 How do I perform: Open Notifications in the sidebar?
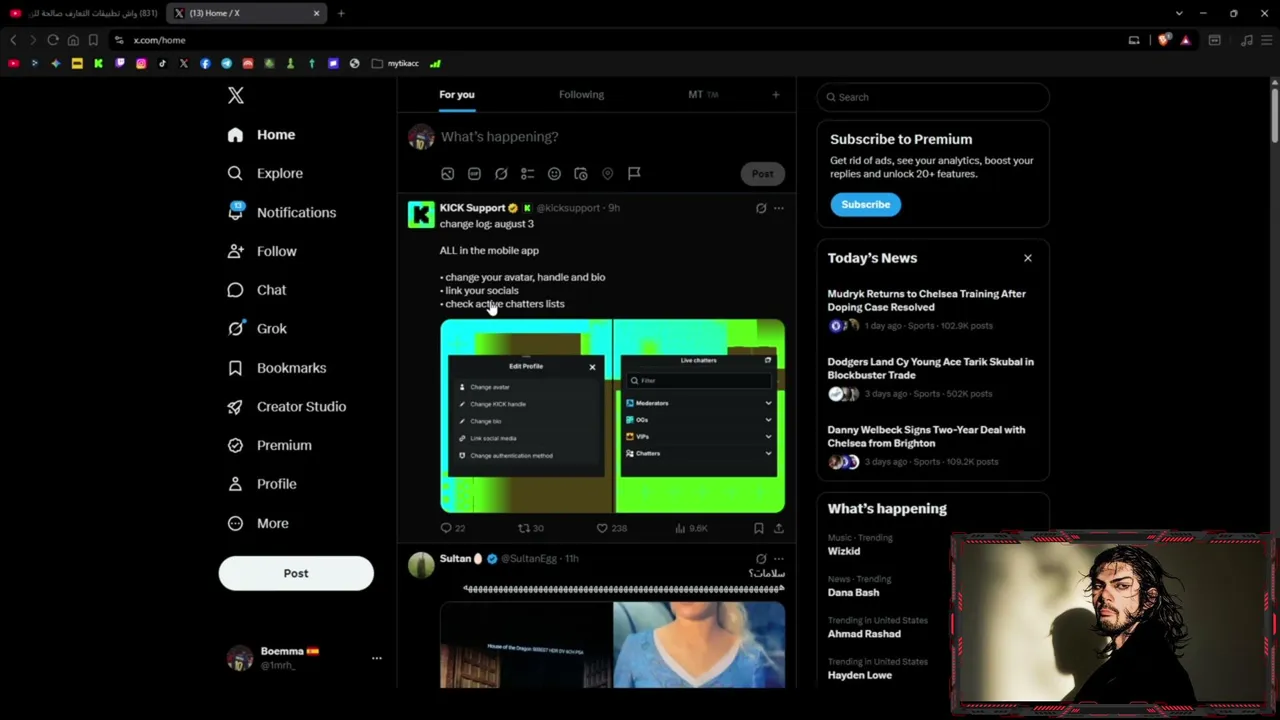point(283,212)
